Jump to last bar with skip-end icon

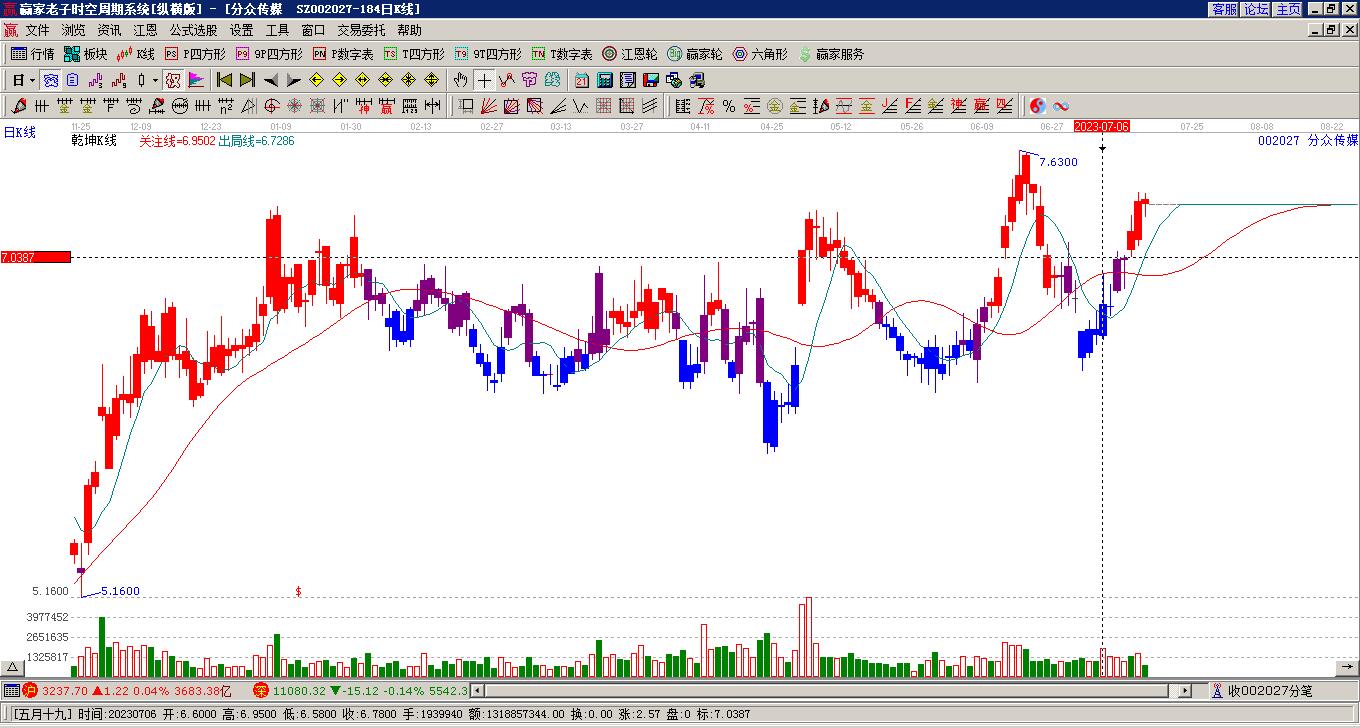click(x=247, y=80)
